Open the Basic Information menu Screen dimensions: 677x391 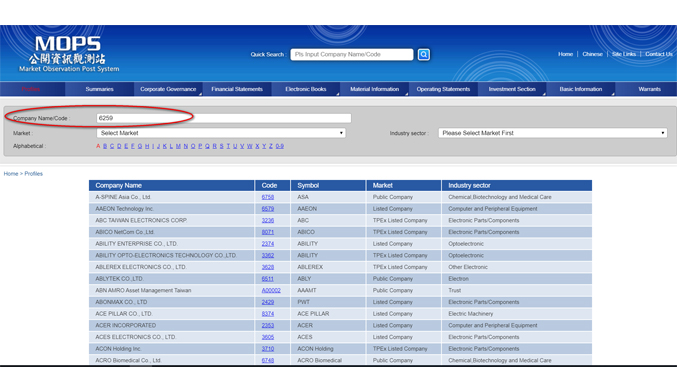(580, 89)
